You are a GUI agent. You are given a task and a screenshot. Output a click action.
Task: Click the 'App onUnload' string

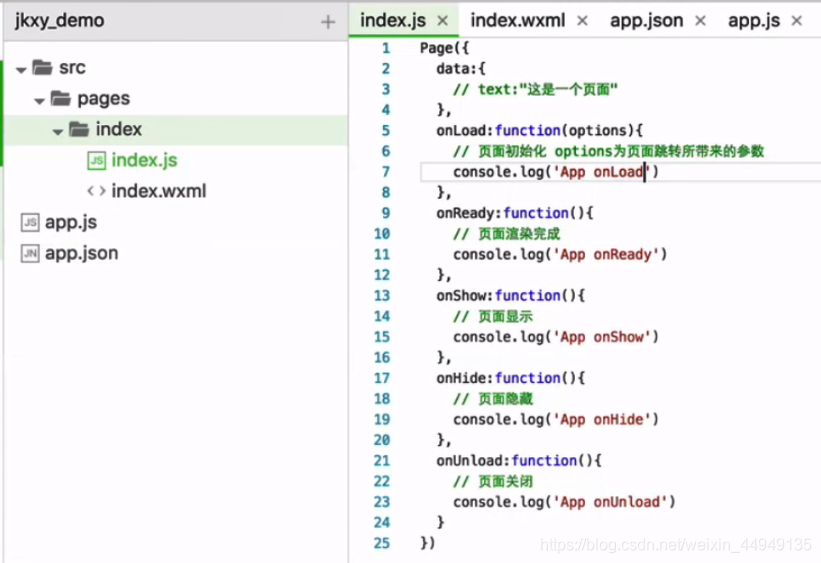(609, 502)
